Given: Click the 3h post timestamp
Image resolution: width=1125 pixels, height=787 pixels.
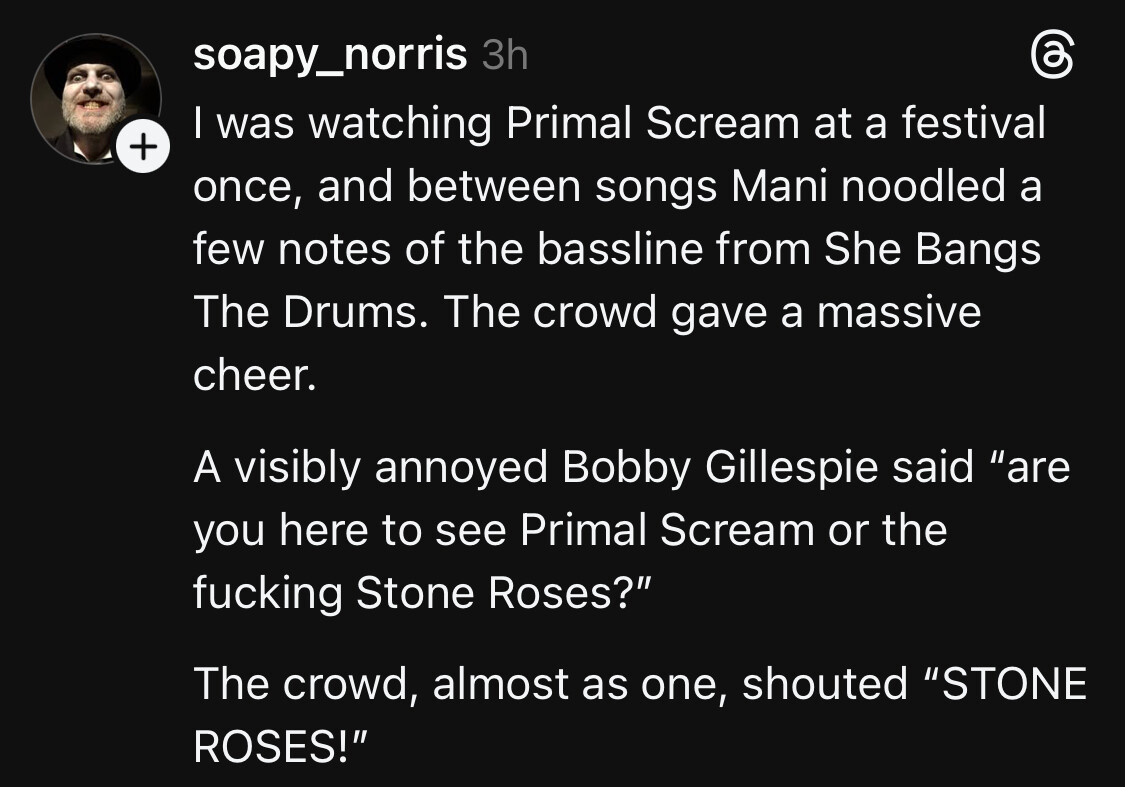Looking at the screenshot, I should [504, 57].
